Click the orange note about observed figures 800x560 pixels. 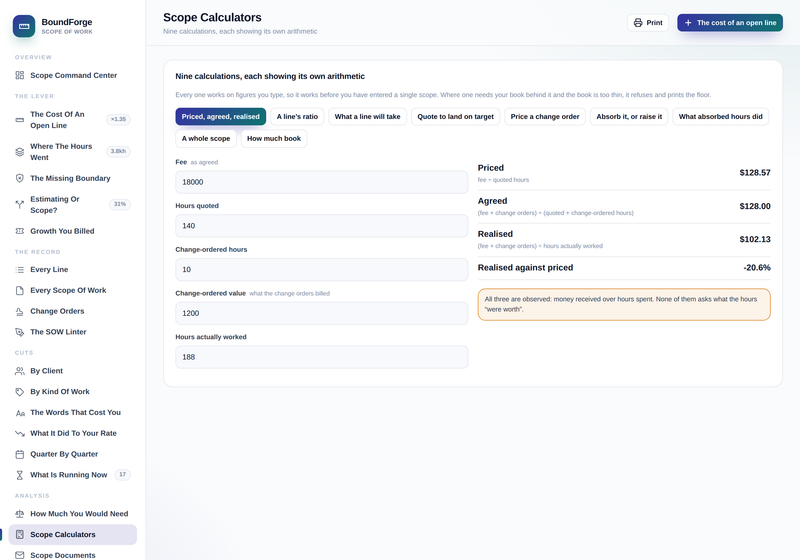tap(624, 304)
